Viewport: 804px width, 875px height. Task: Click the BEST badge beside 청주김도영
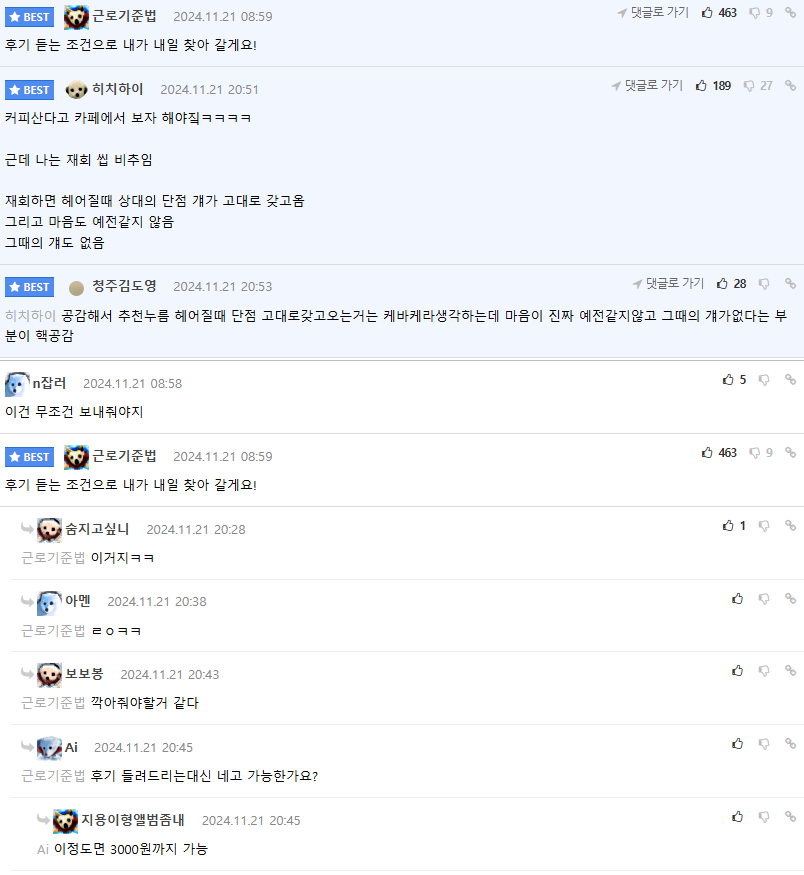point(30,287)
